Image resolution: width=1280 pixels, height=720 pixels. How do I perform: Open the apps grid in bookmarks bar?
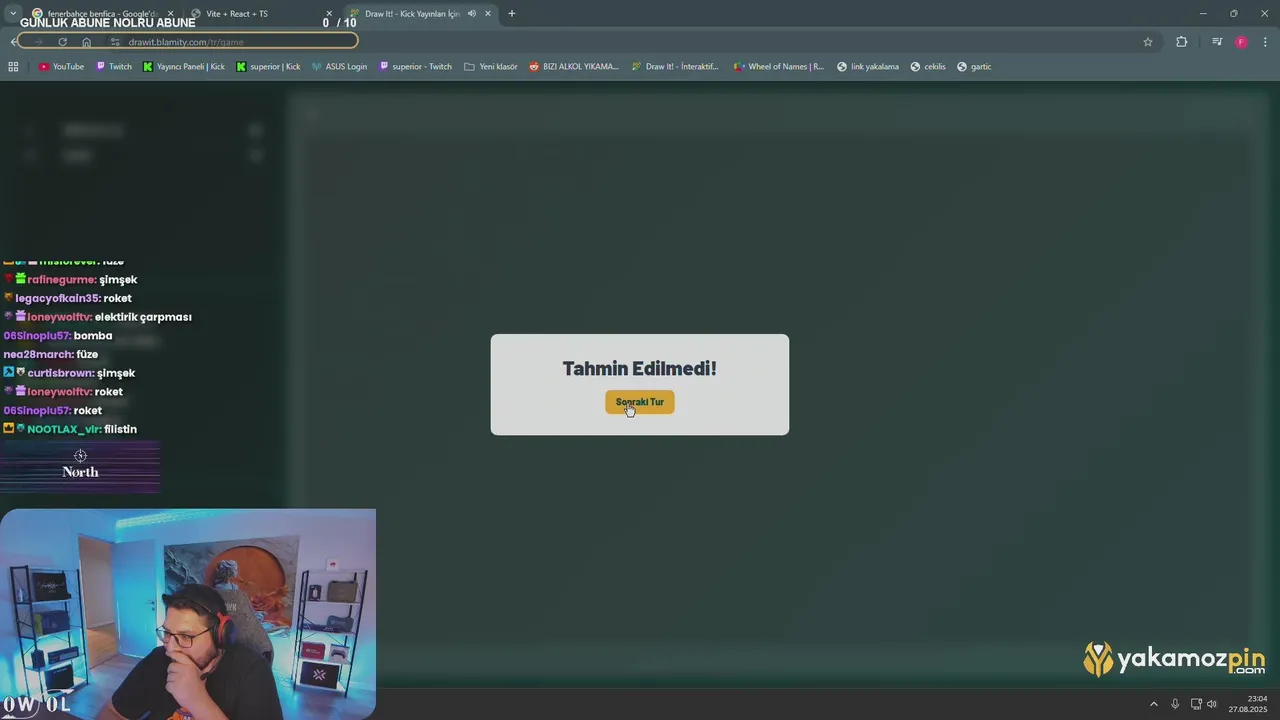pyautogui.click(x=13, y=67)
